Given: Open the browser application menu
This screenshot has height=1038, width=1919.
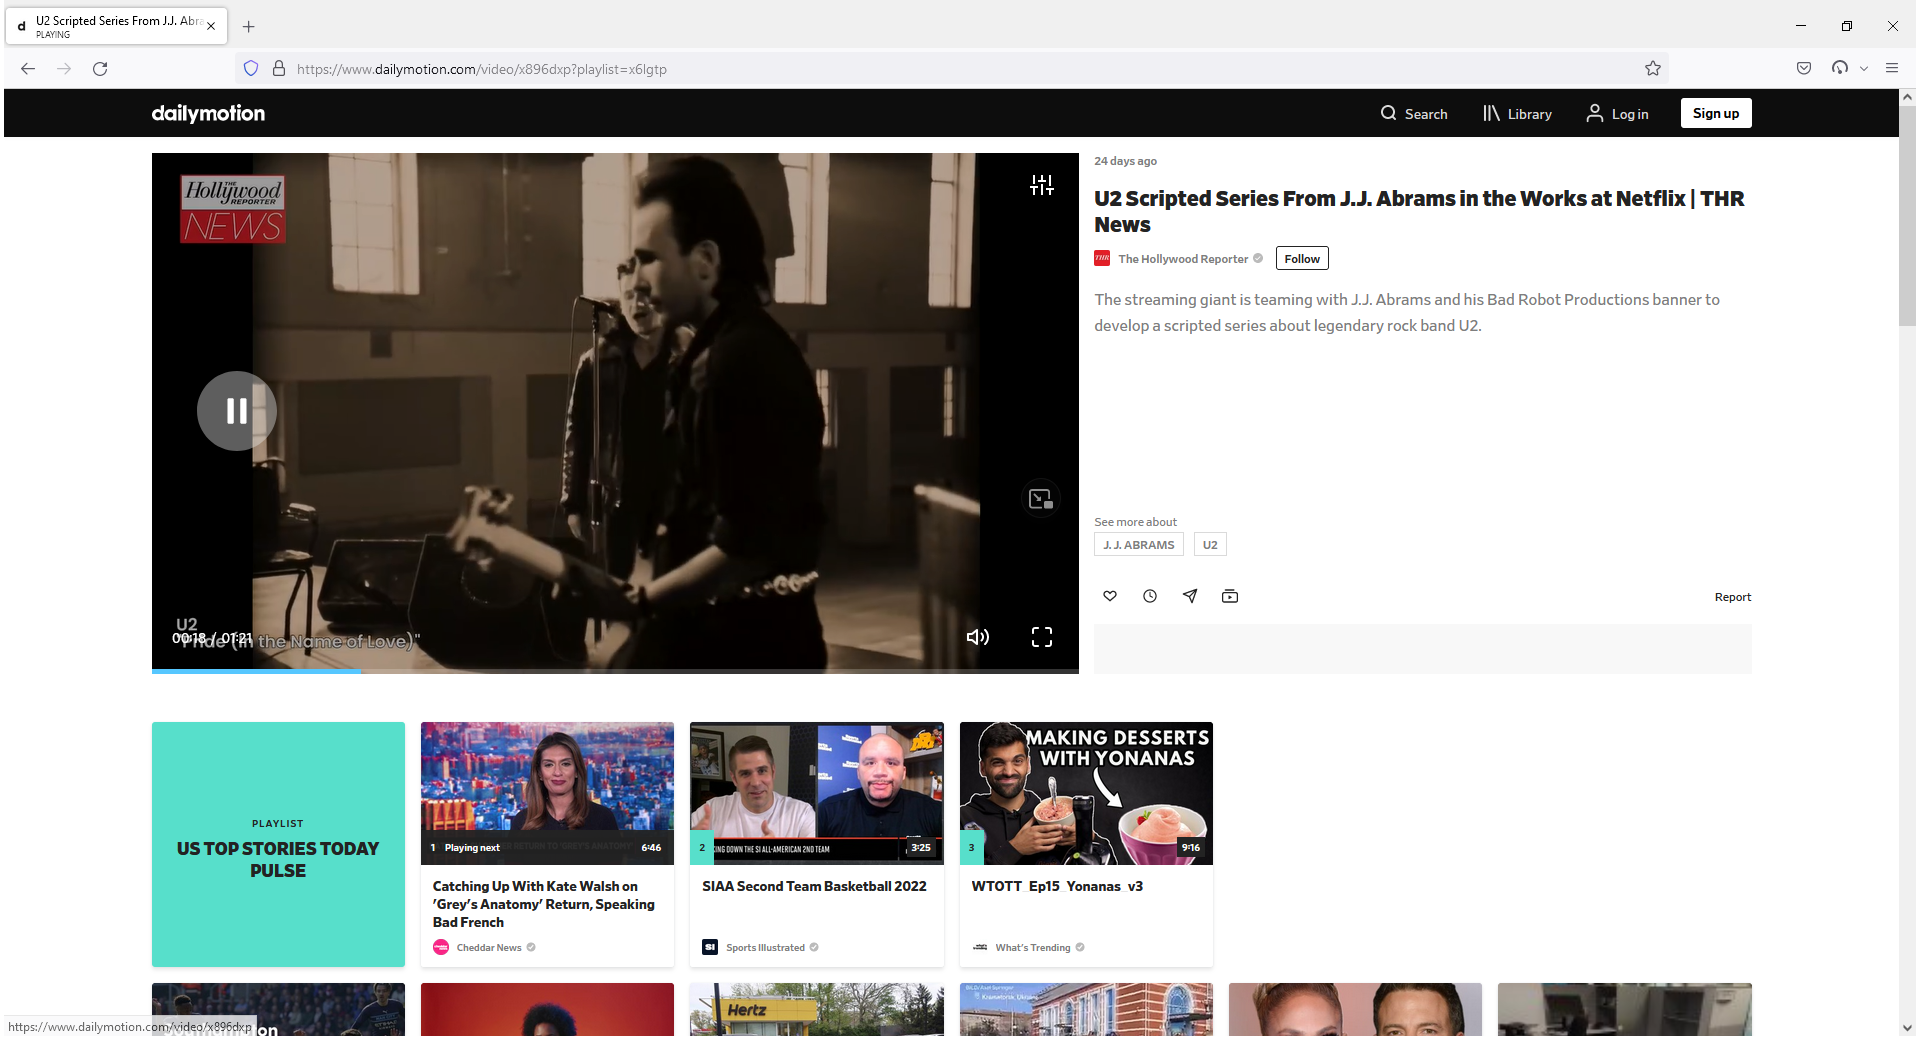Looking at the screenshot, I should [x=1892, y=68].
